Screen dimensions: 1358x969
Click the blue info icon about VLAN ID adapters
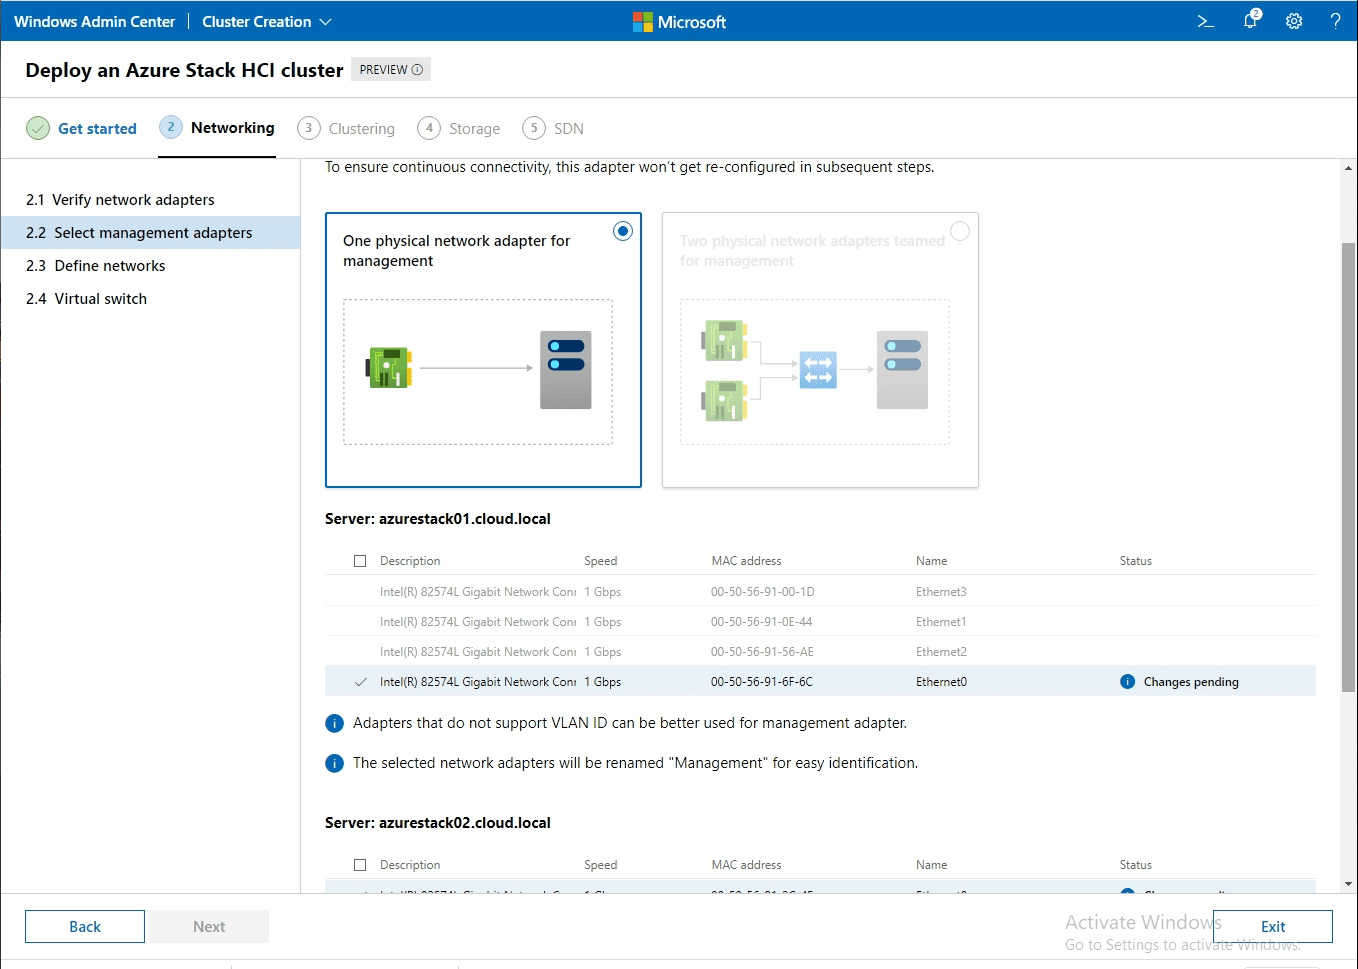coord(334,723)
